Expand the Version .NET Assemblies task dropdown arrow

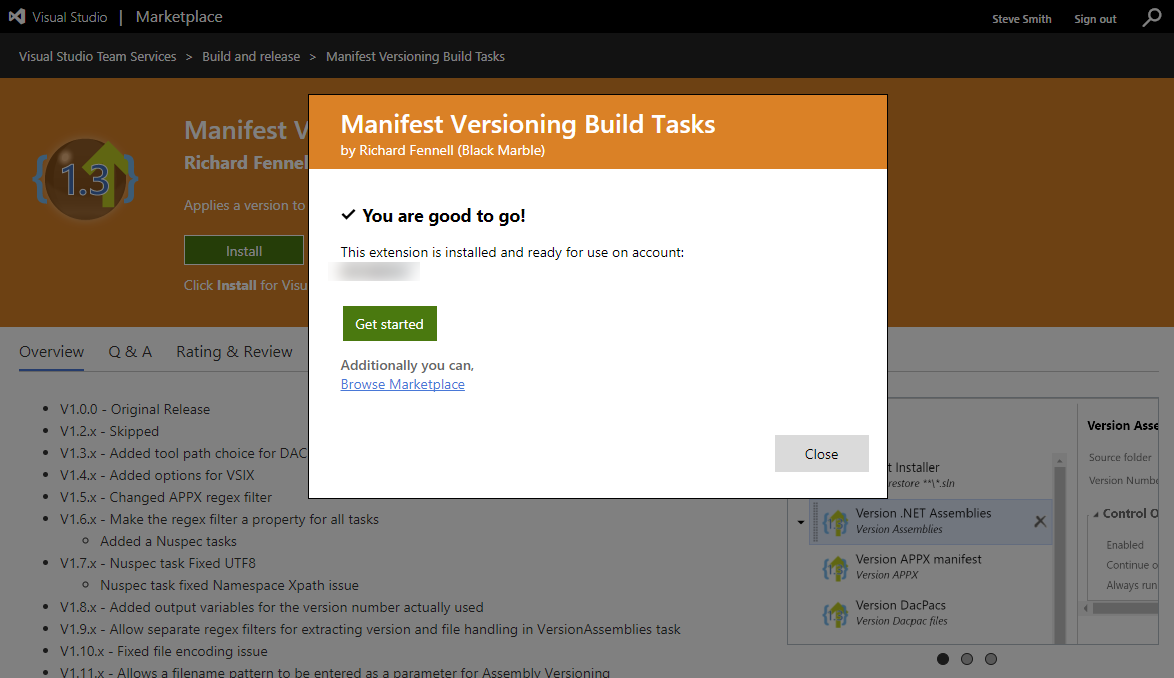(x=800, y=522)
